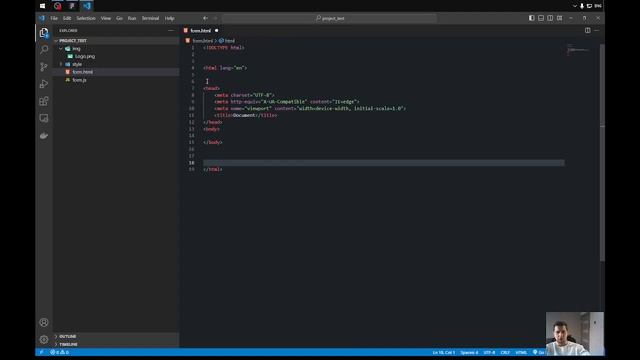
Task: Open the Docker view in activity bar
Action: [44, 136]
